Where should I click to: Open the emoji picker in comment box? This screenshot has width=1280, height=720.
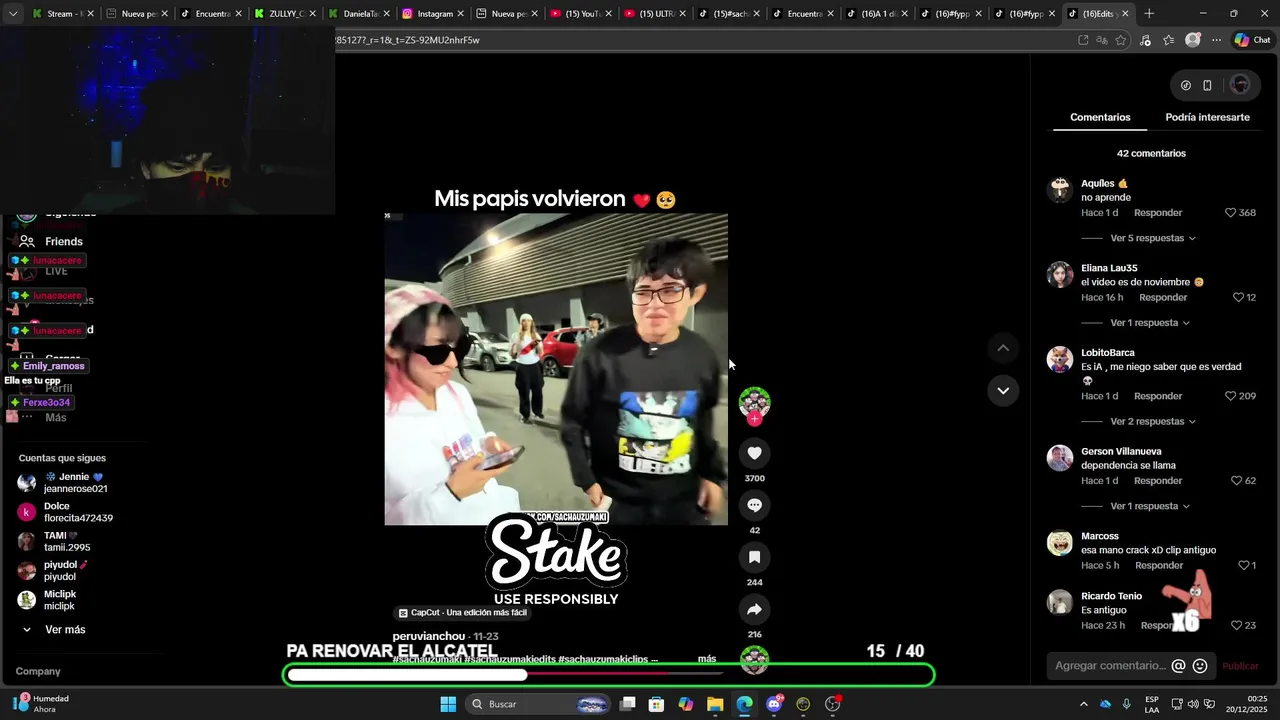(1200, 666)
